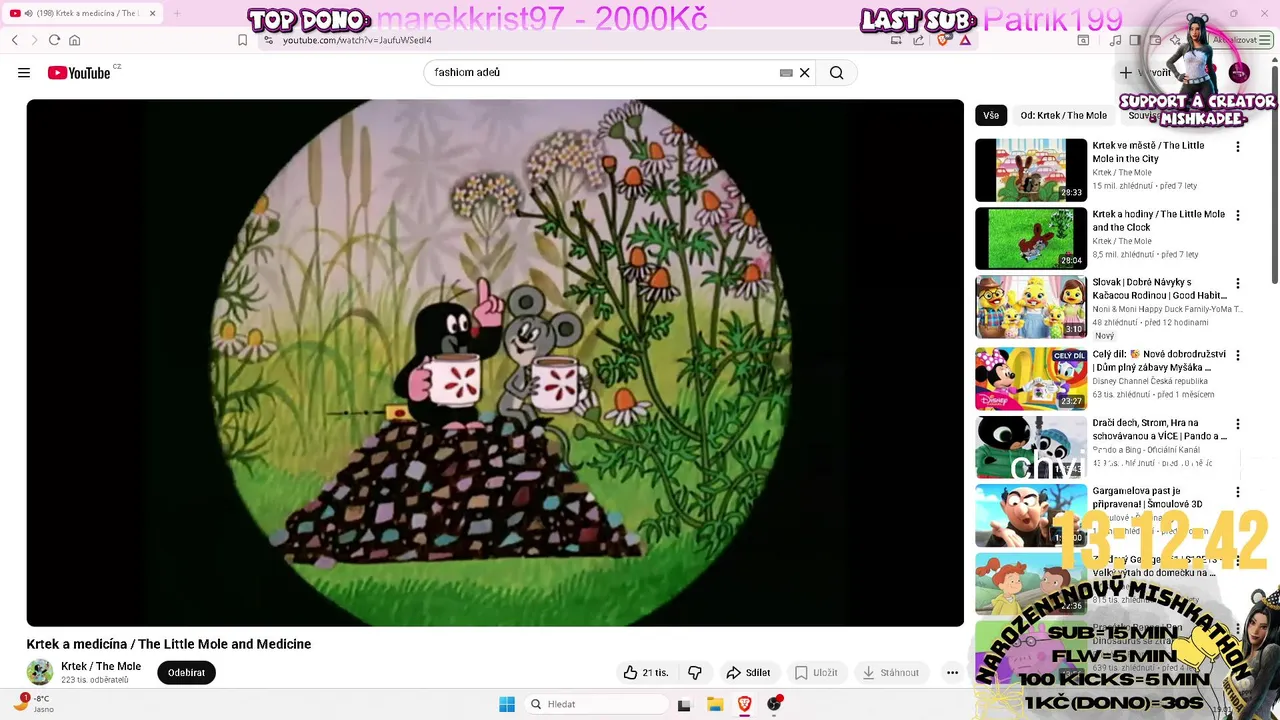Screen dimensions: 1280x720
Task: Bookmark this page with the bookmark icon
Action: [242, 40]
